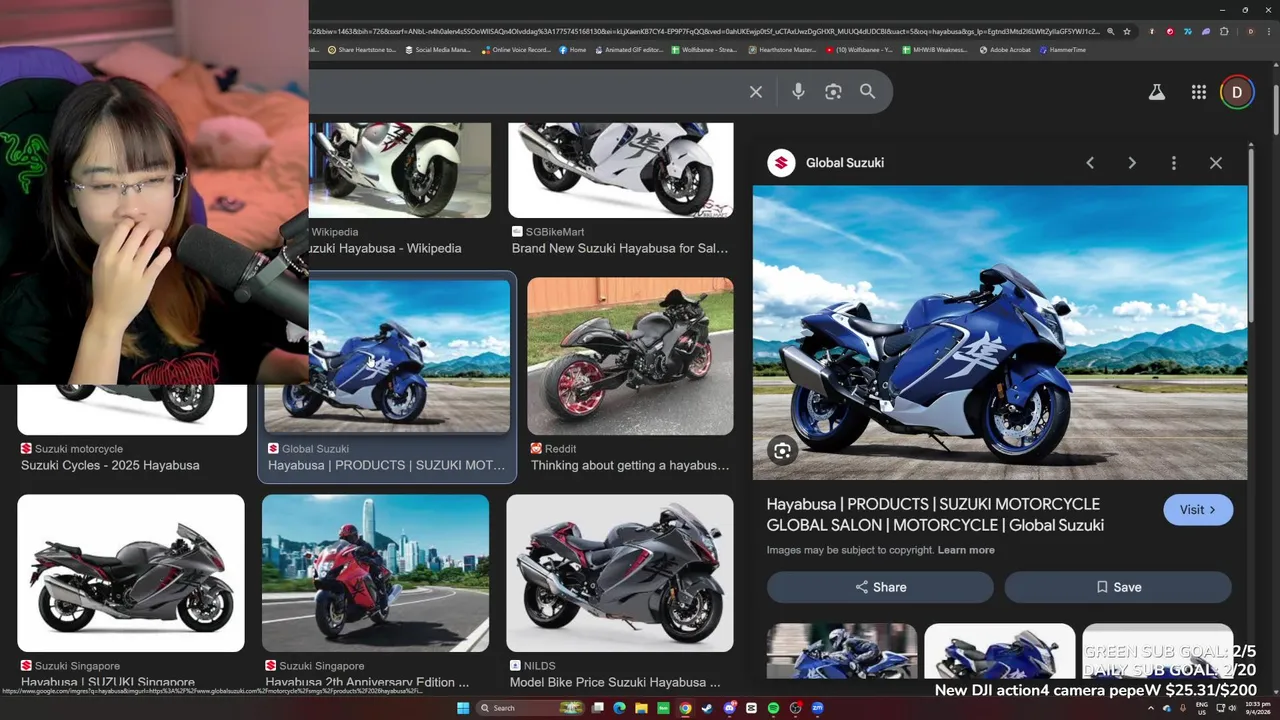Open taskbar clock showing 10:33 pm
1280x720 pixels.
click(1256, 708)
